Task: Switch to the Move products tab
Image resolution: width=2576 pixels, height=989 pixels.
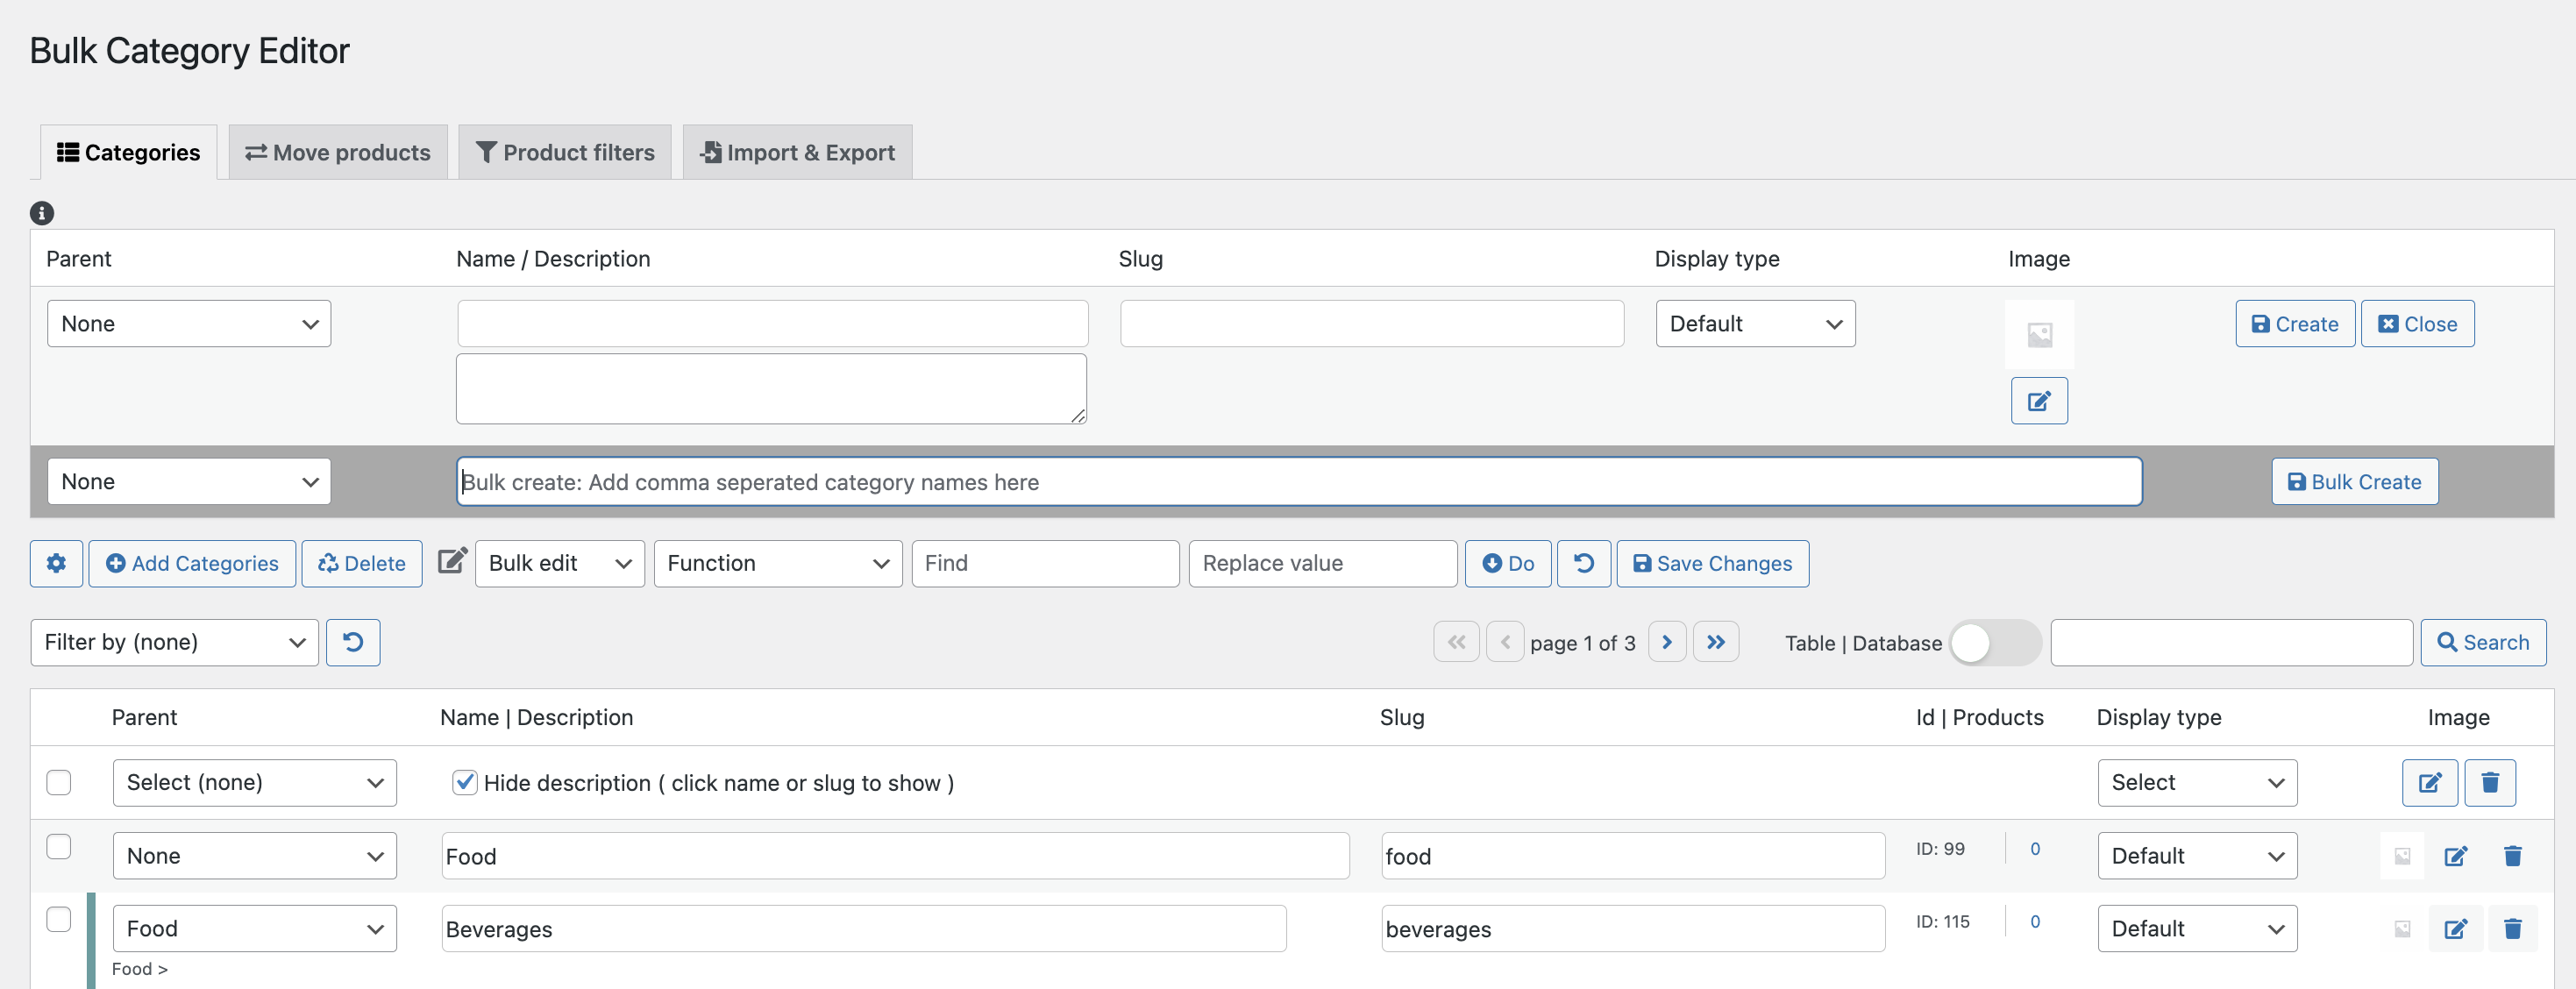Action: click(338, 152)
